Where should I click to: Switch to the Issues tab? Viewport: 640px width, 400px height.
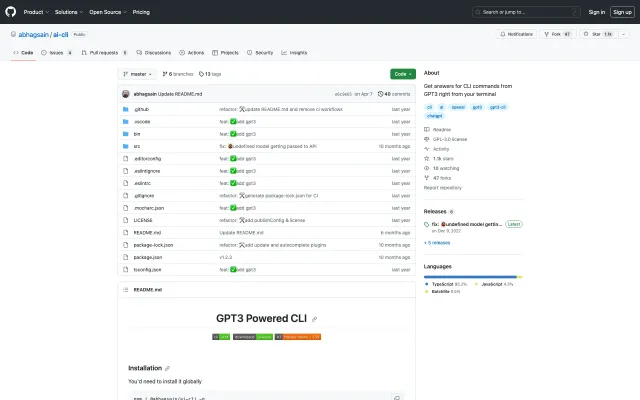pyautogui.click(x=58, y=52)
